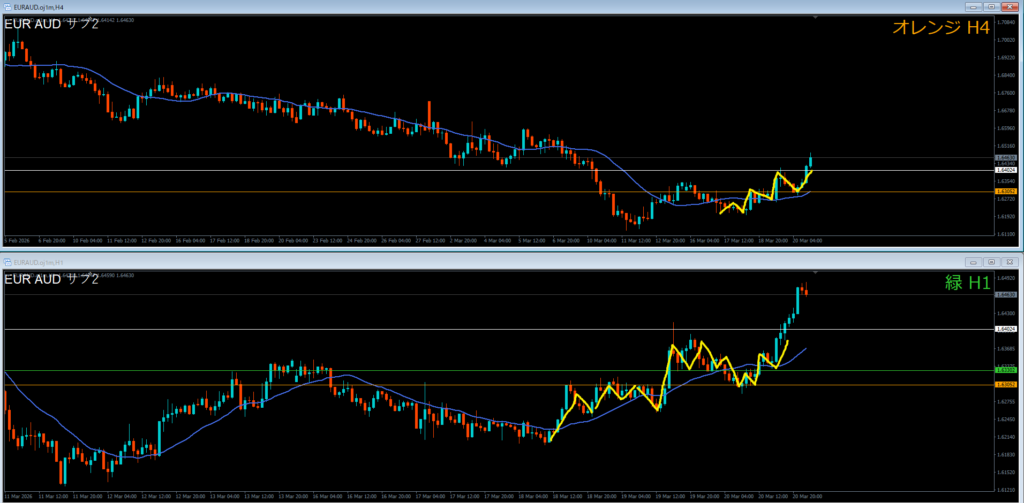This screenshot has width=1024, height=503.
Task: Select the 緑 H1 text label
Action: (962, 284)
